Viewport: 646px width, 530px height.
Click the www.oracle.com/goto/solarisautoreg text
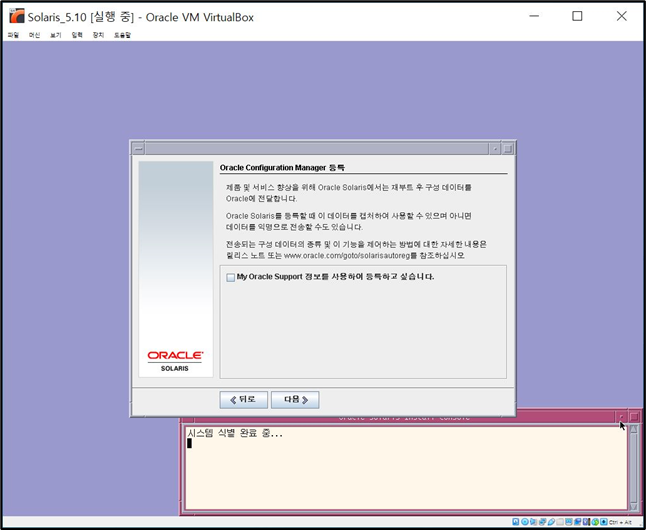click(347, 256)
